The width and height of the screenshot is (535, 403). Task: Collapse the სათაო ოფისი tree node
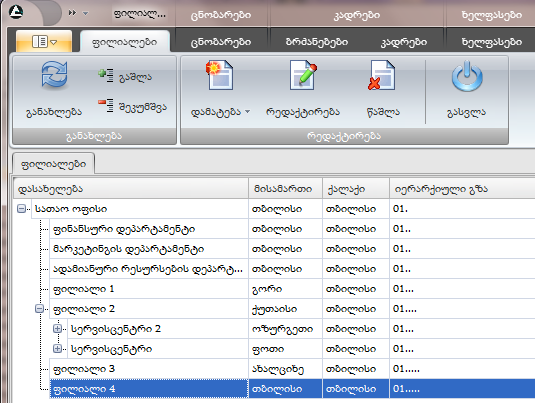pyautogui.click(x=21, y=208)
